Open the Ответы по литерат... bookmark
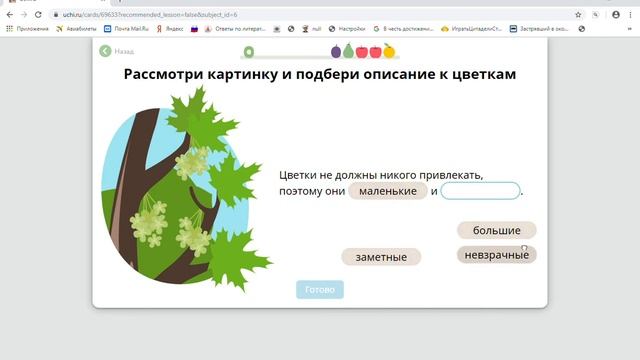This screenshot has height=360, width=640. [235, 29]
